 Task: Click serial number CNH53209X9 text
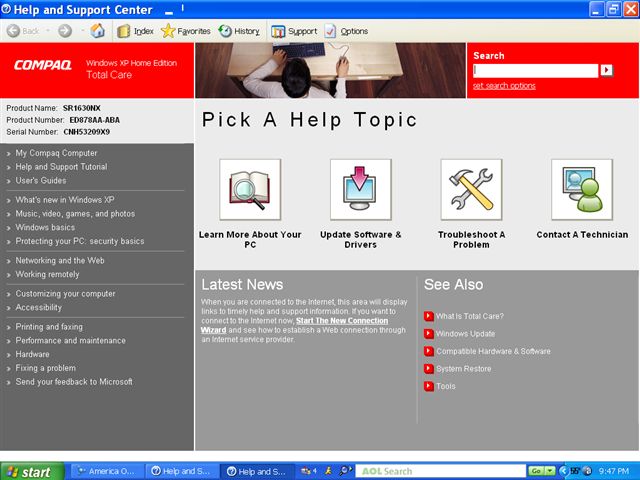tap(87, 132)
